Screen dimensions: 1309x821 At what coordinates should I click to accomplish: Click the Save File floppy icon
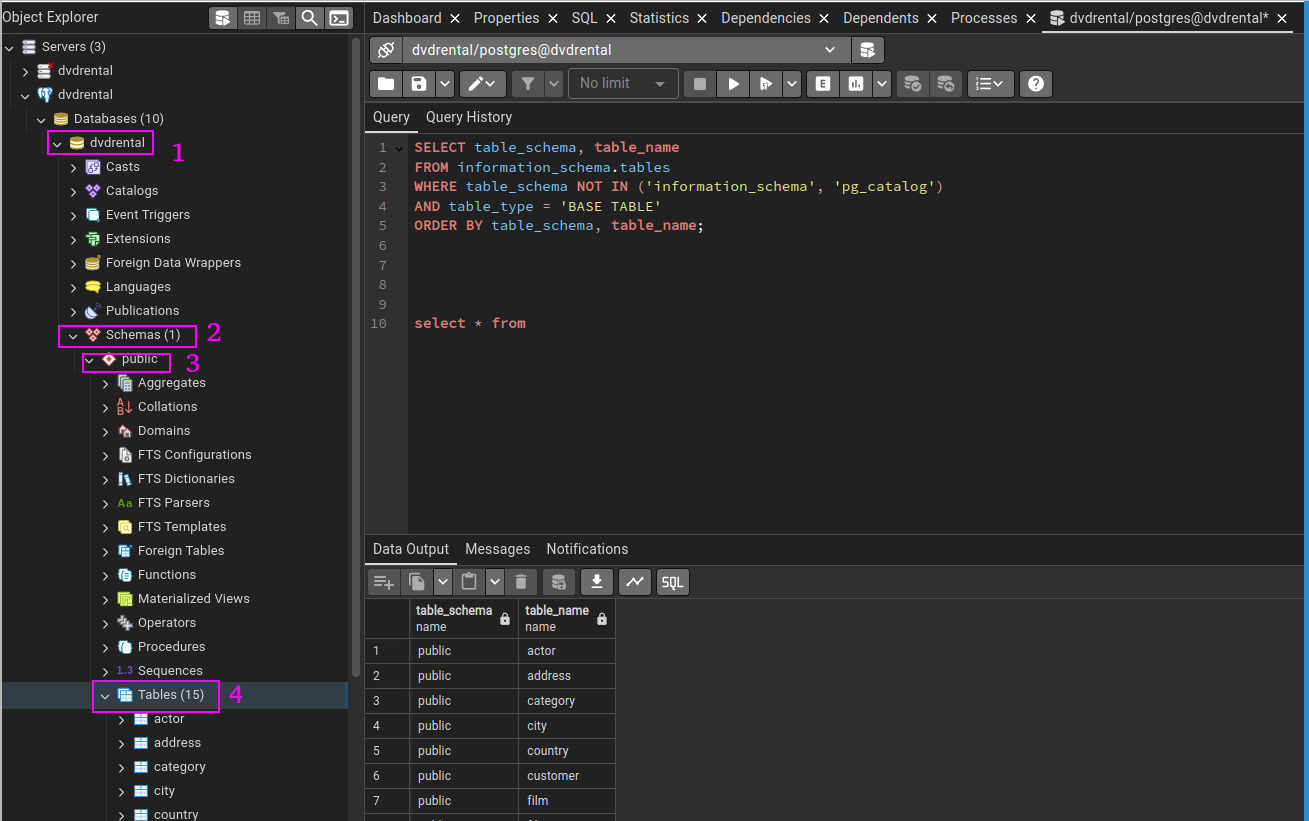pos(419,84)
